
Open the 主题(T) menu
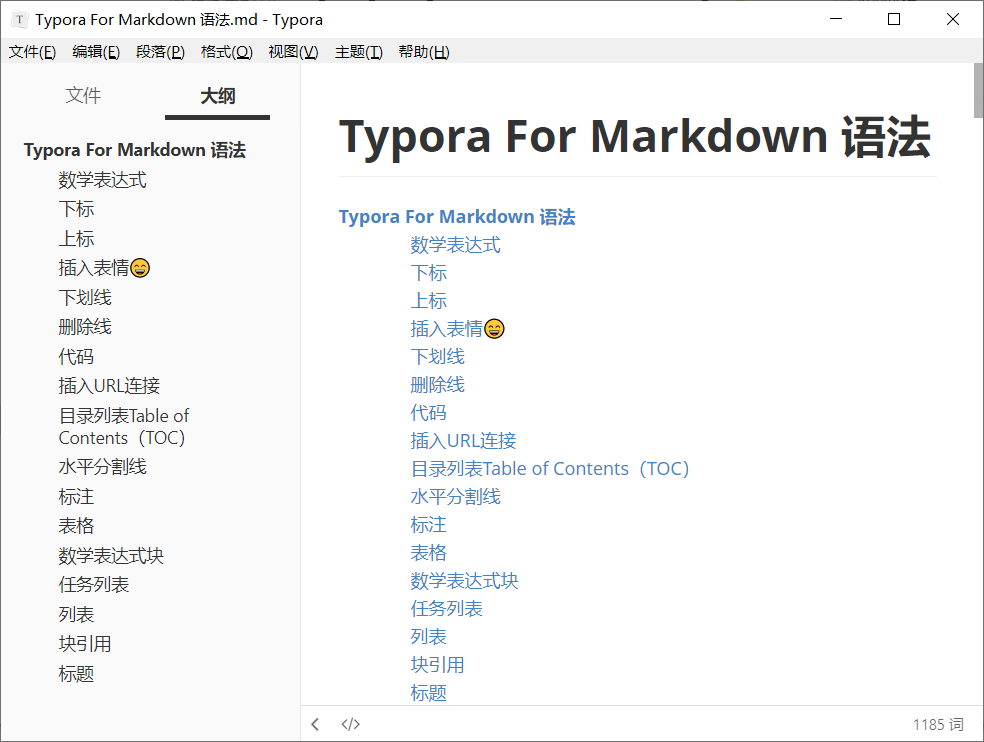pos(358,52)
